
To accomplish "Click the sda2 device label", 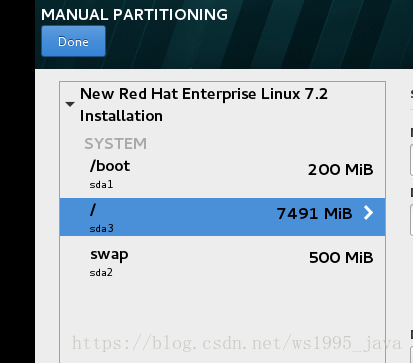I will (x=101, y=273).
